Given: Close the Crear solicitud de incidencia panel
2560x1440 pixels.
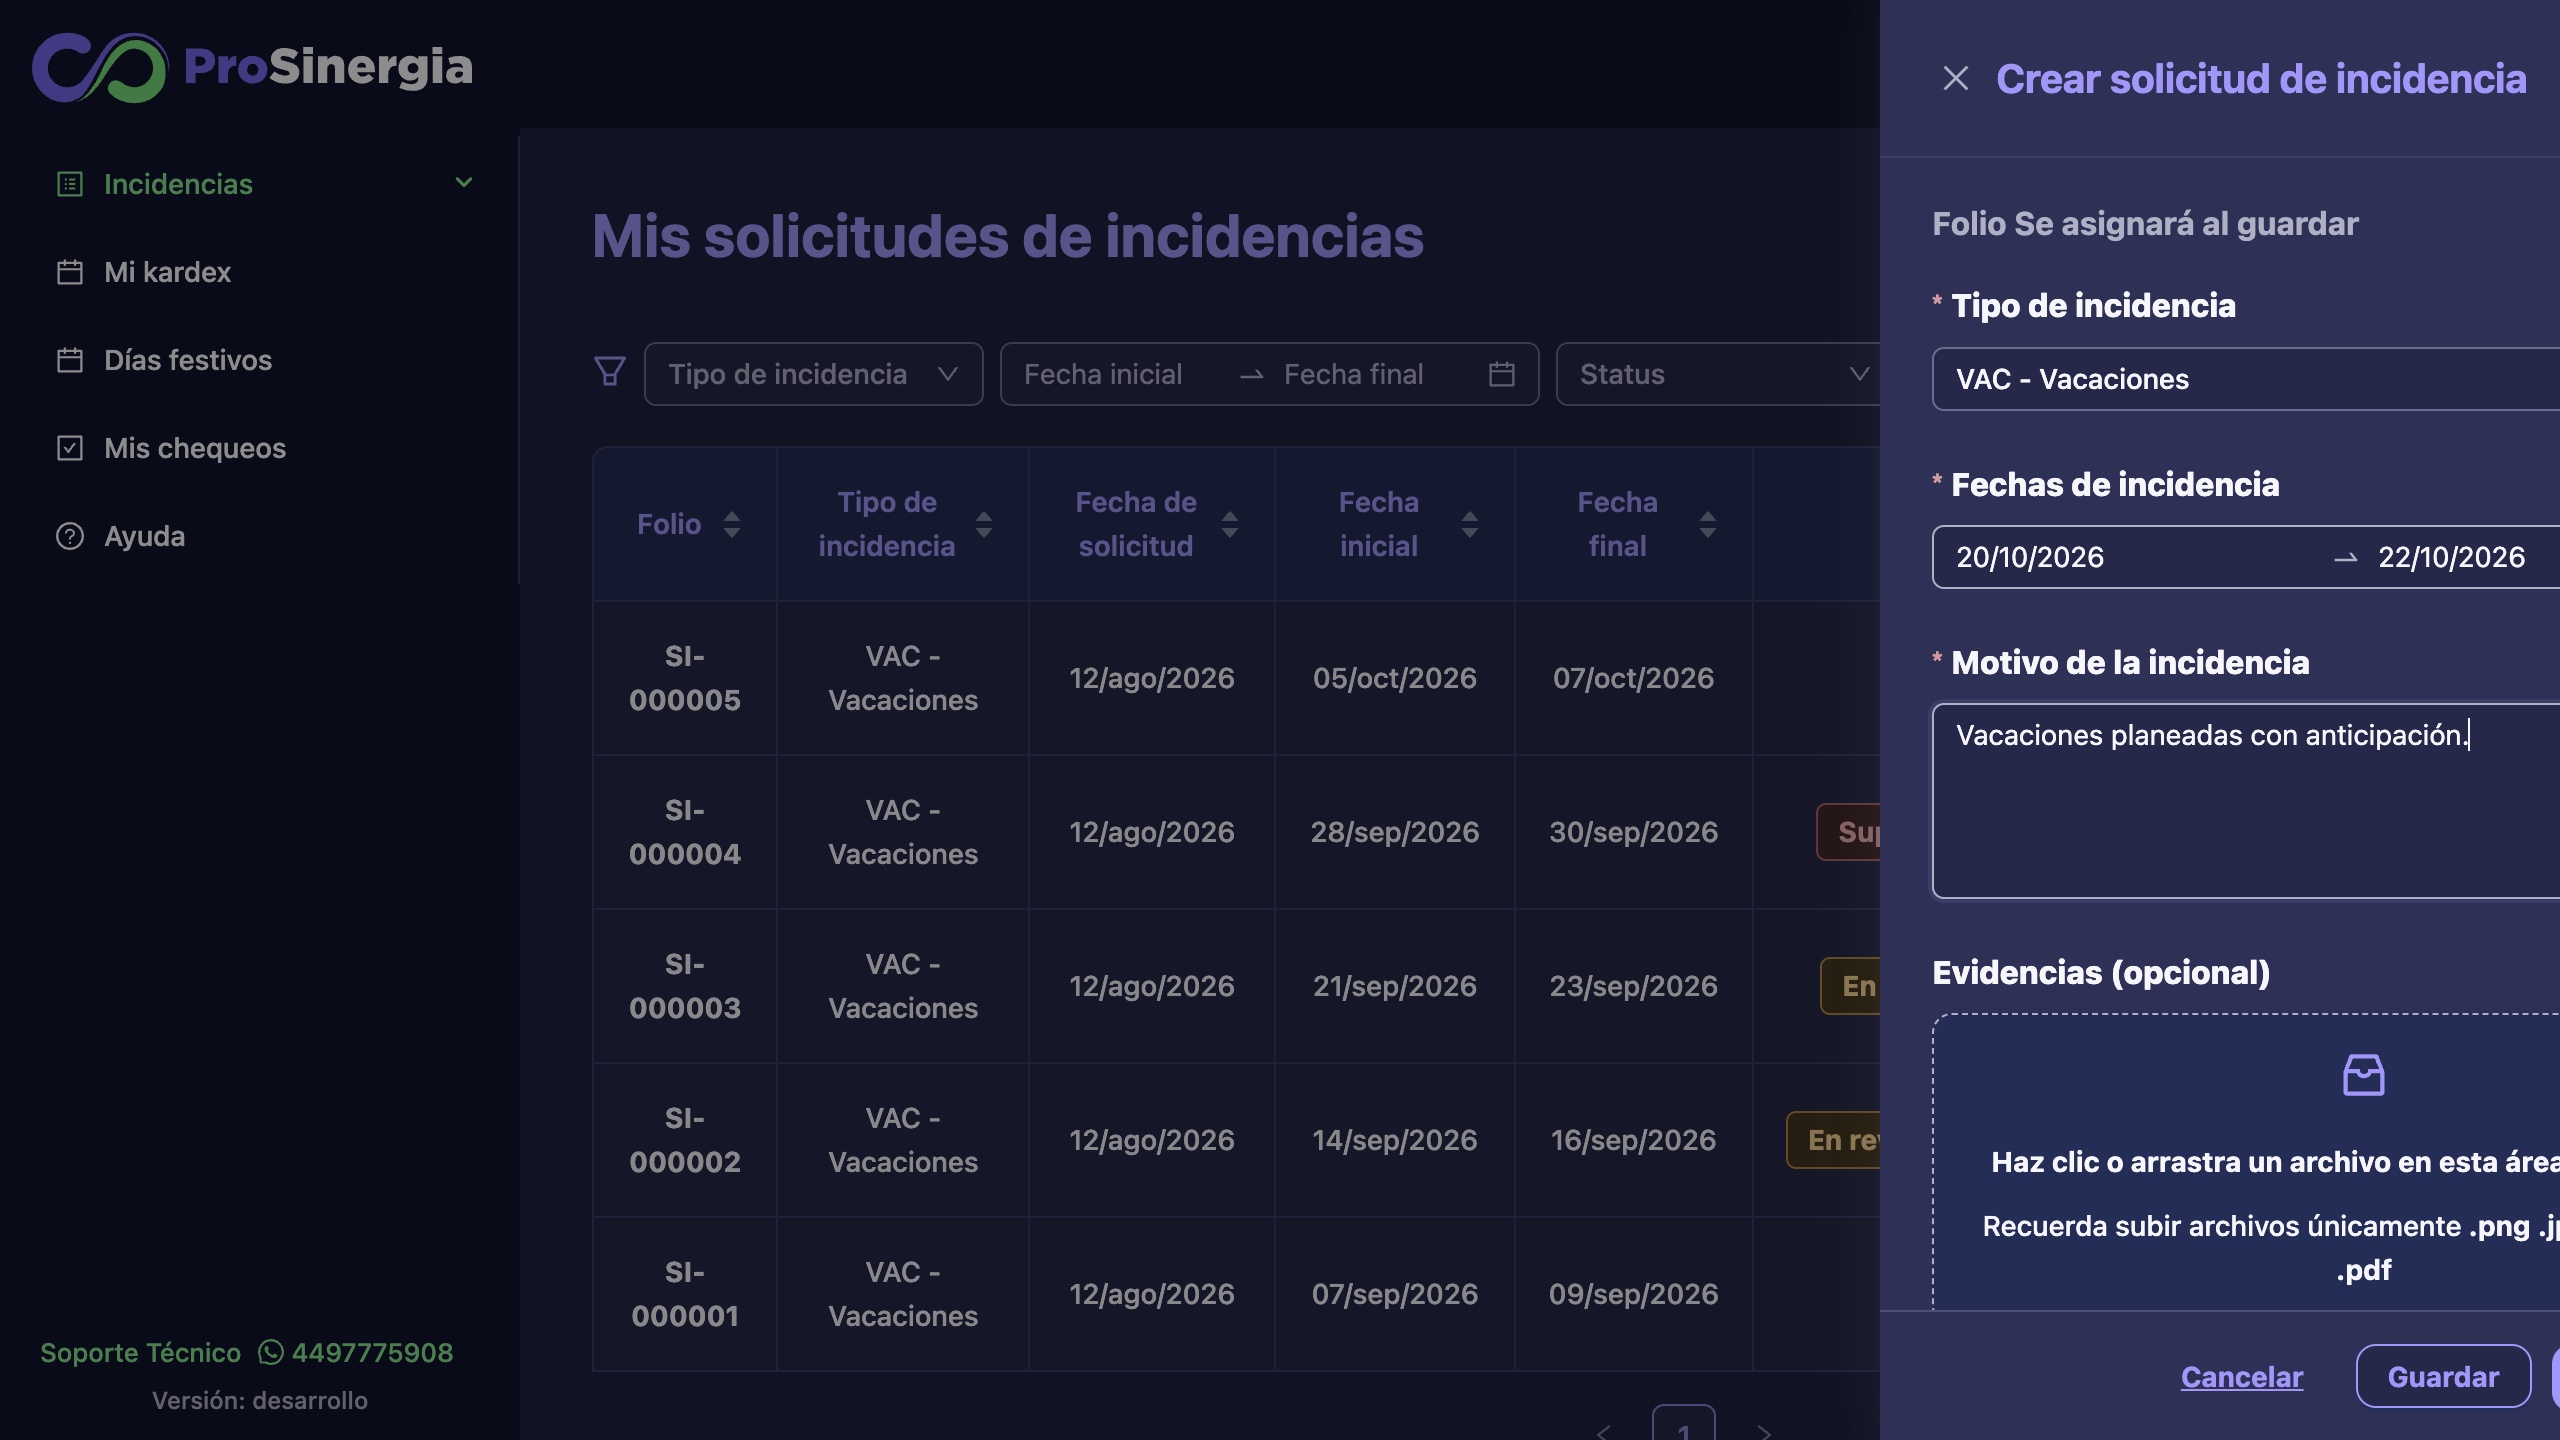Looking at the screenshot, I should 1955,78.
